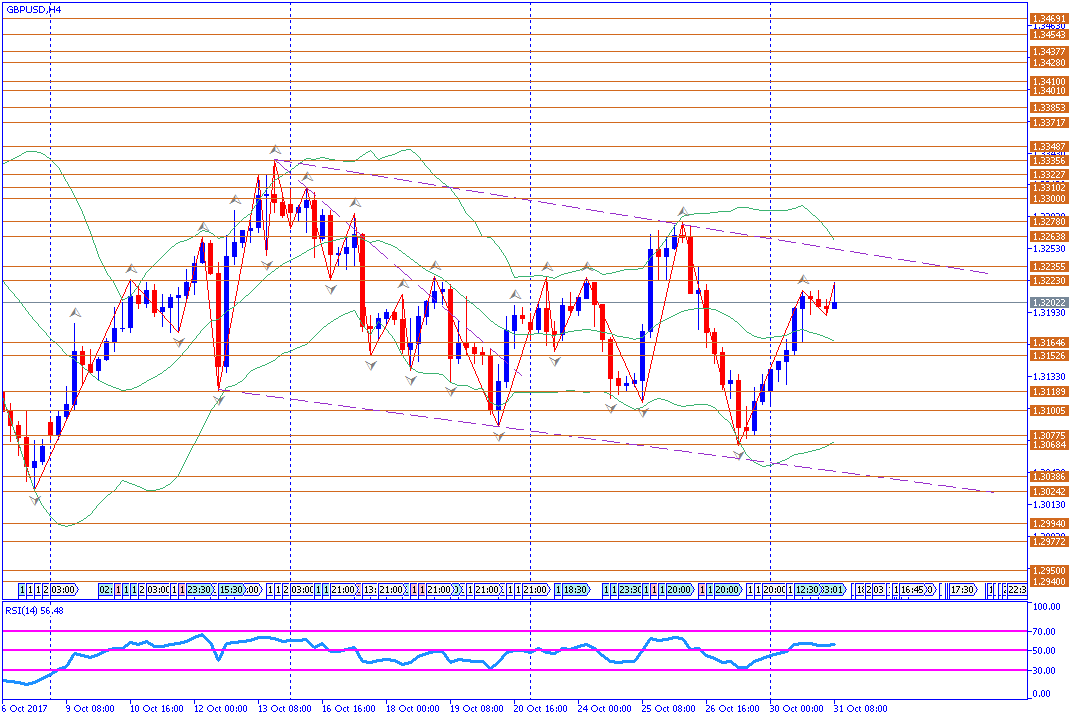The width and height of the screenshot is (1080, 720).
Task: Click the 1.29940 price level label
Action: click(1047, 523)
